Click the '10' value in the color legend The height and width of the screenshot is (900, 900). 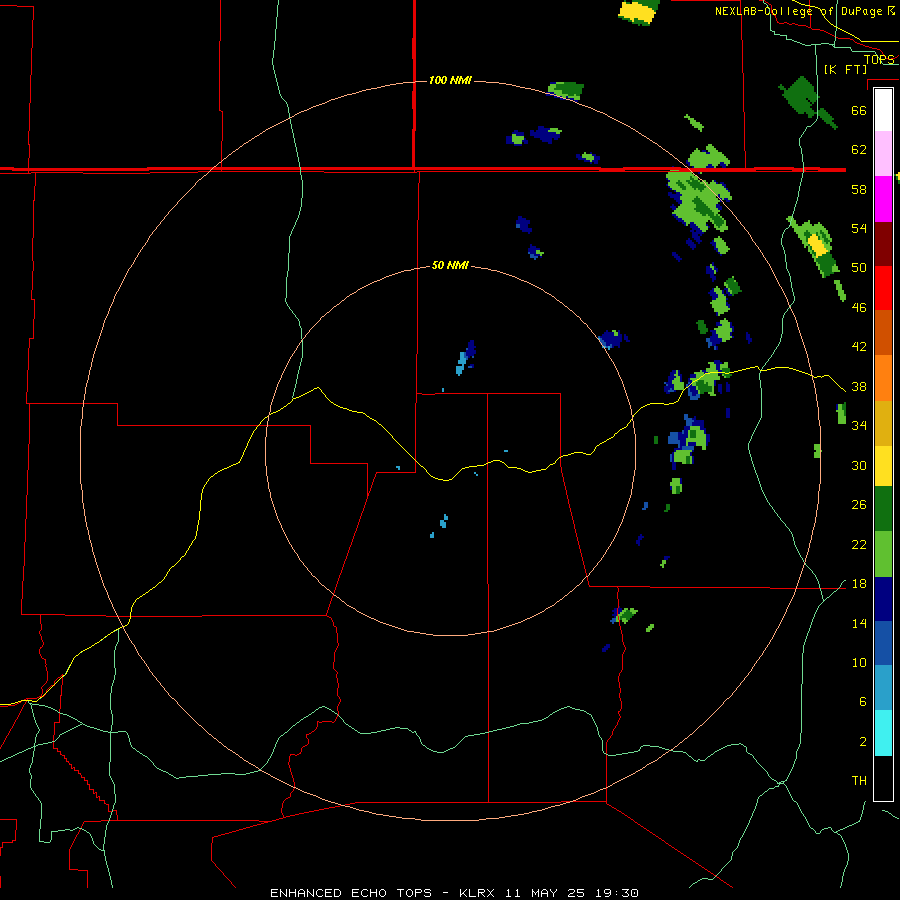(x=859, y=663)
